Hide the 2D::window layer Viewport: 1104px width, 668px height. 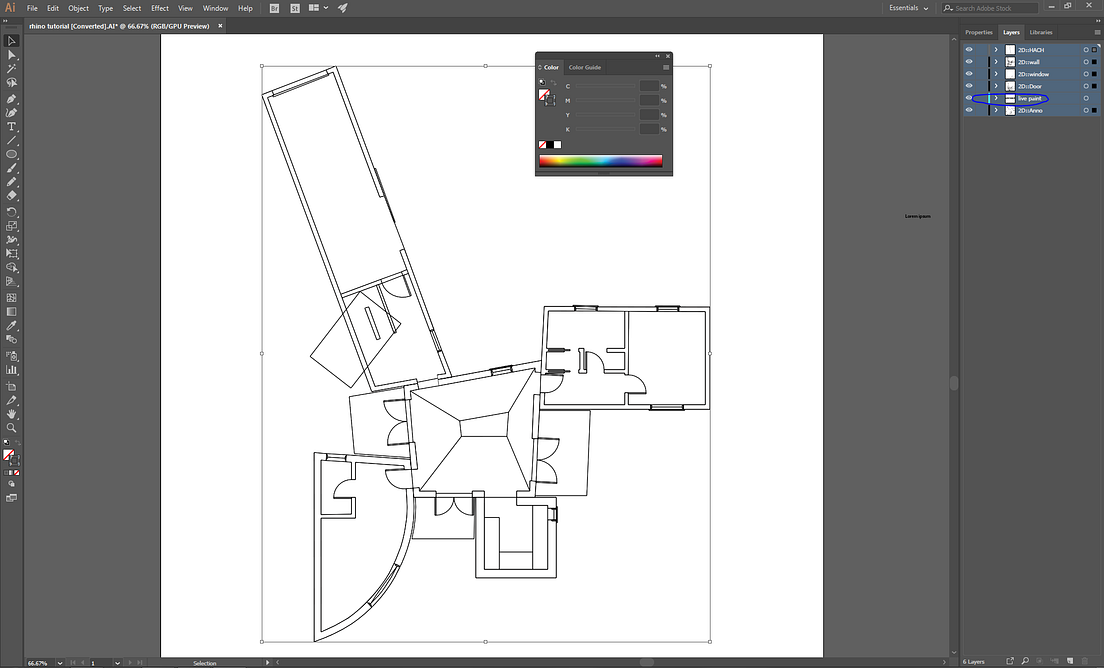[969, 74]
